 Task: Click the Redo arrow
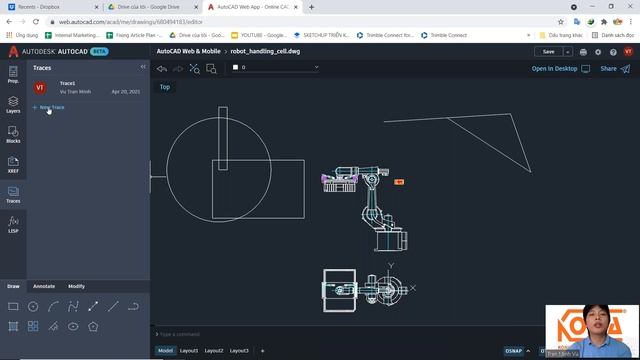178,69
